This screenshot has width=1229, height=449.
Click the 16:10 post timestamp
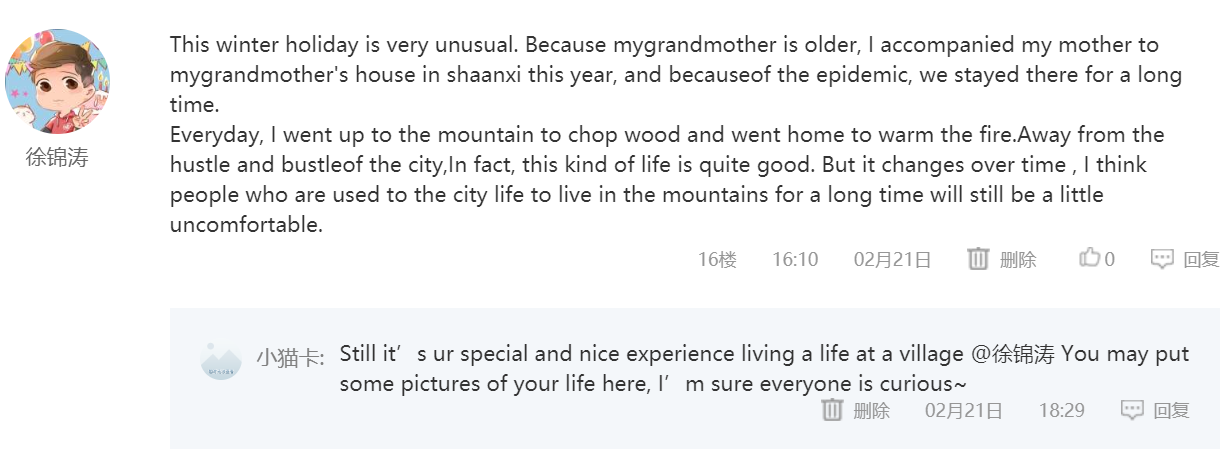click(x=795, y=259)
